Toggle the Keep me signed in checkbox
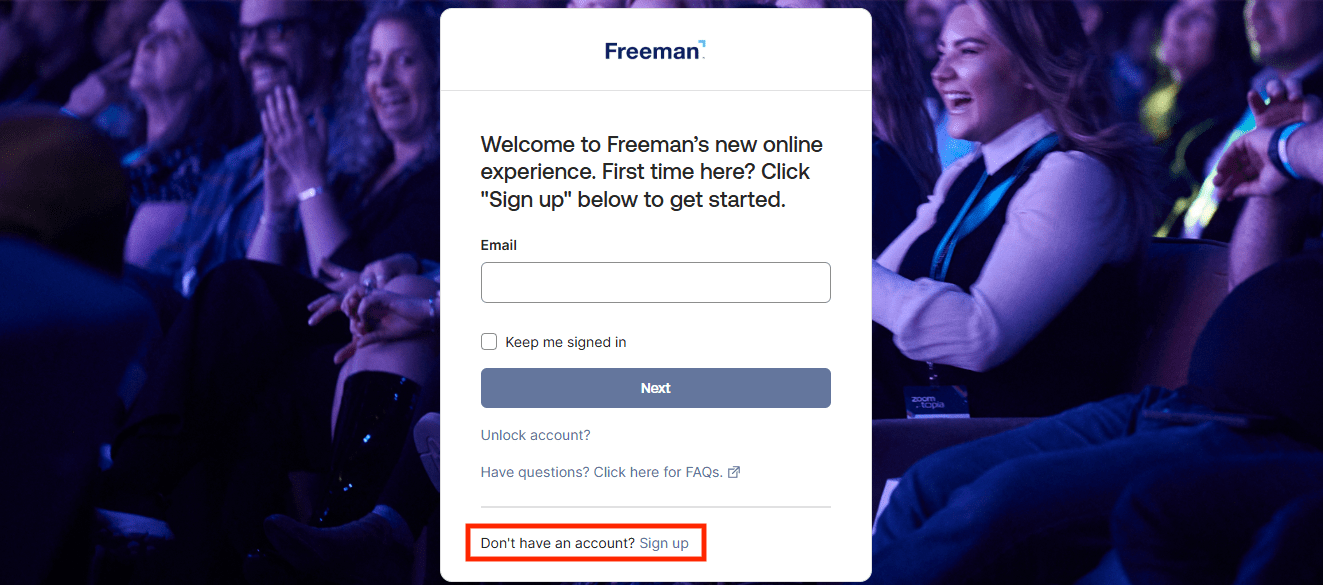1323x585 pixels. [489, 342]
